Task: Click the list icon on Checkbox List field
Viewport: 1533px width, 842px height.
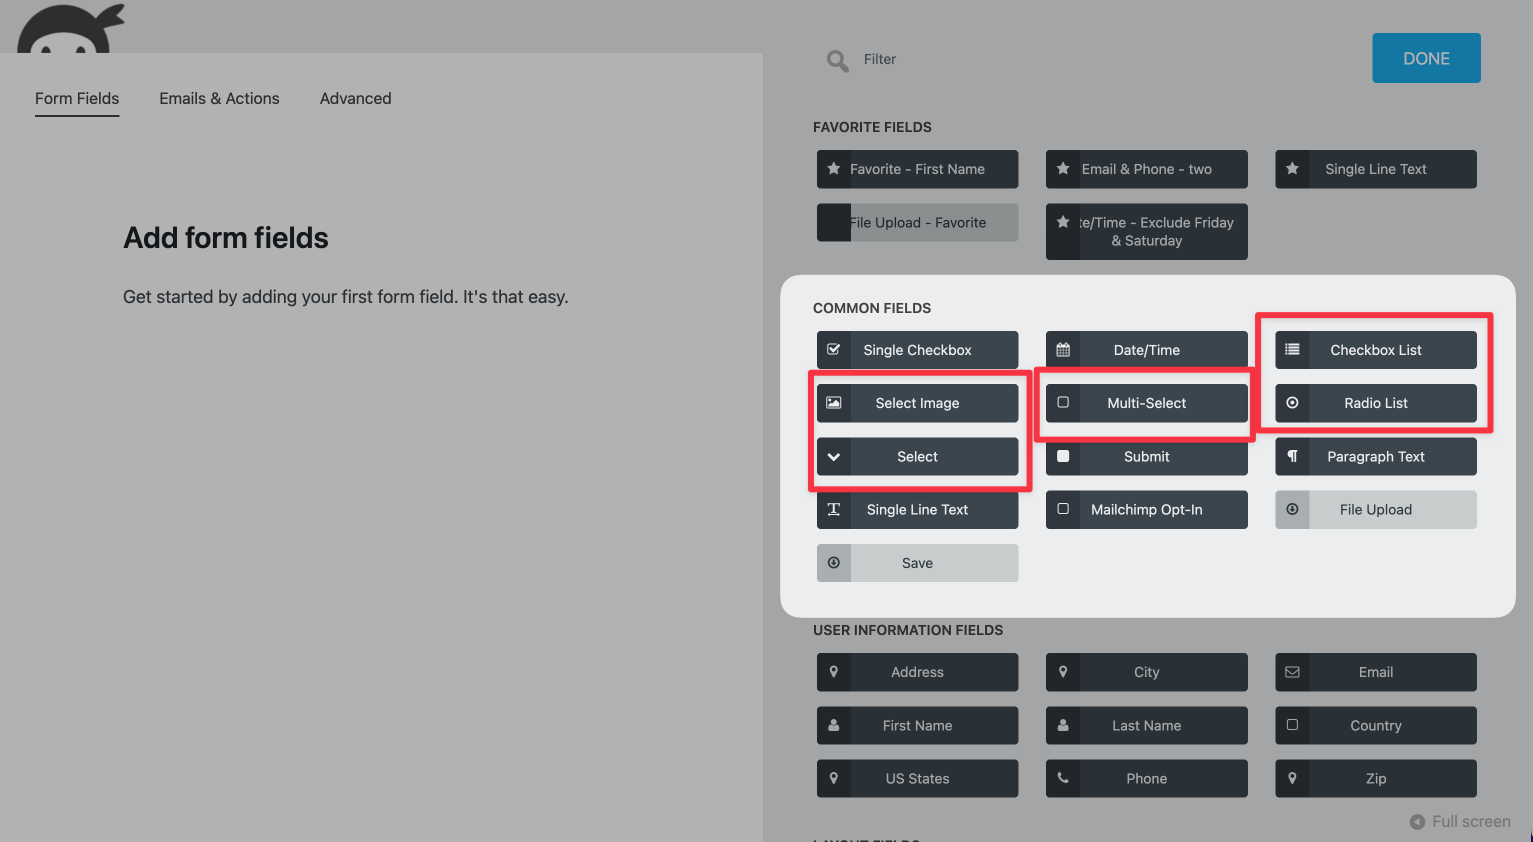Action: (x=1292, y=350)
